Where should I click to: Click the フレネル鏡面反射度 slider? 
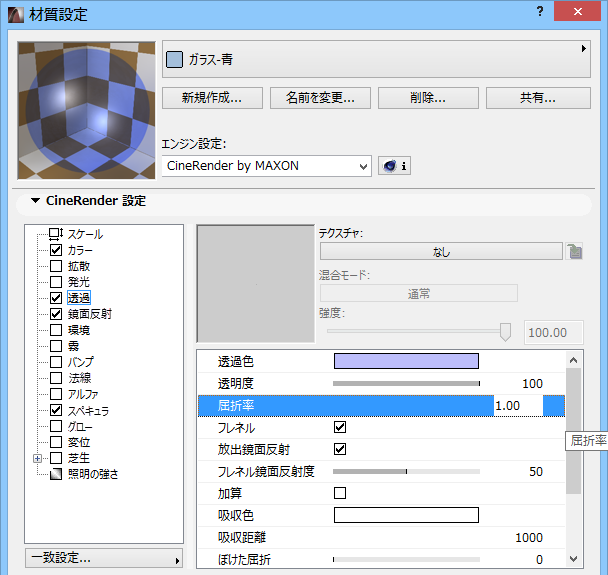point(406,471)
